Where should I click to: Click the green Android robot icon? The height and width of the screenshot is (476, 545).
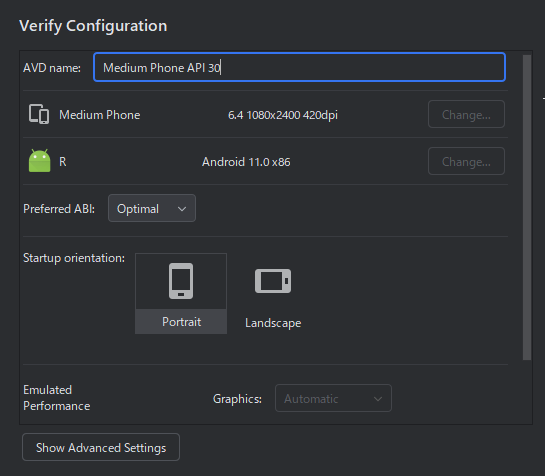pos(39,161)
